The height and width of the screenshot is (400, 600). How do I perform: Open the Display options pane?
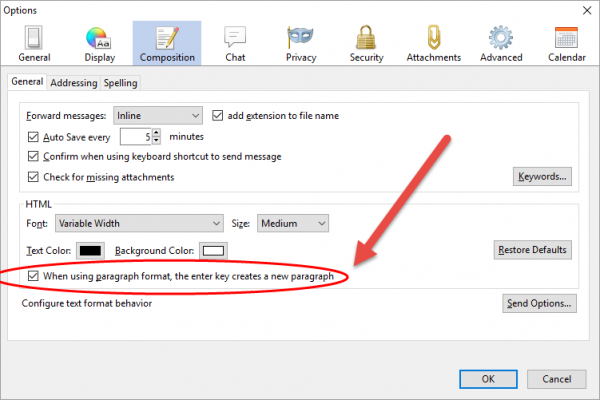click(99, 44)
